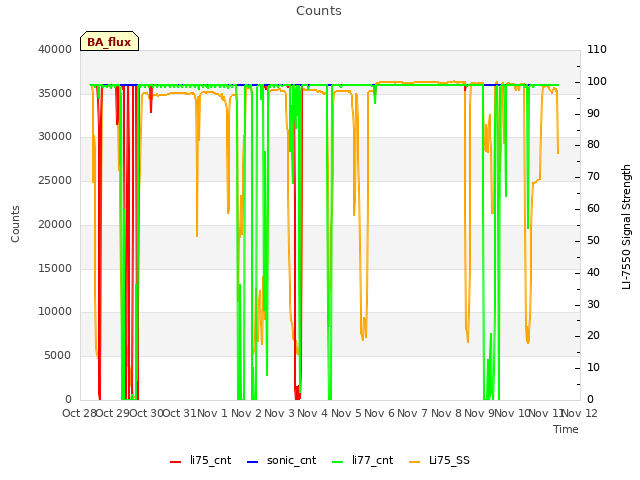Click the Nov 12 date tick
The image size is (640, 480).
click(x=580, y=413)
